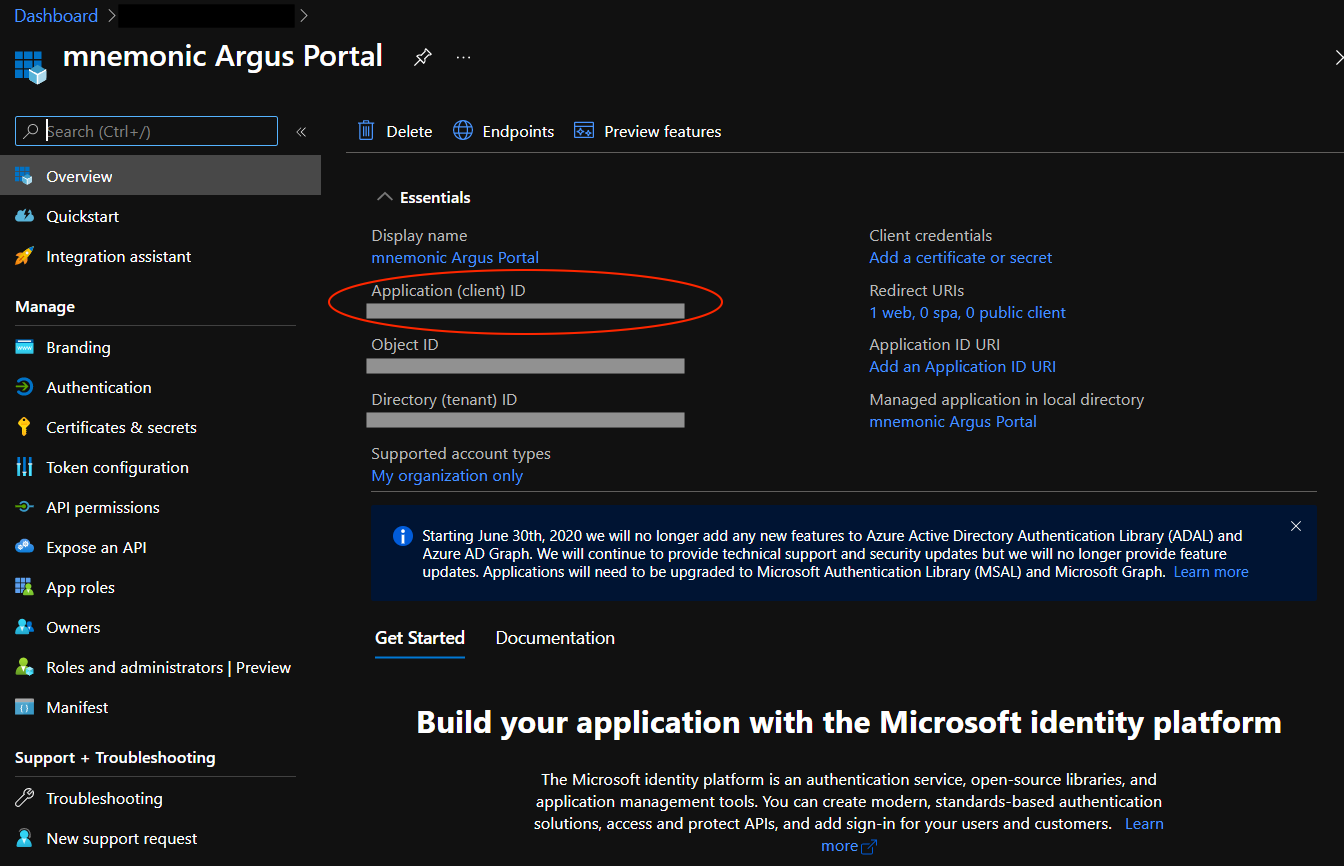Click the Troubleshooting wrench icon
1344x866 pixels.
24,798
